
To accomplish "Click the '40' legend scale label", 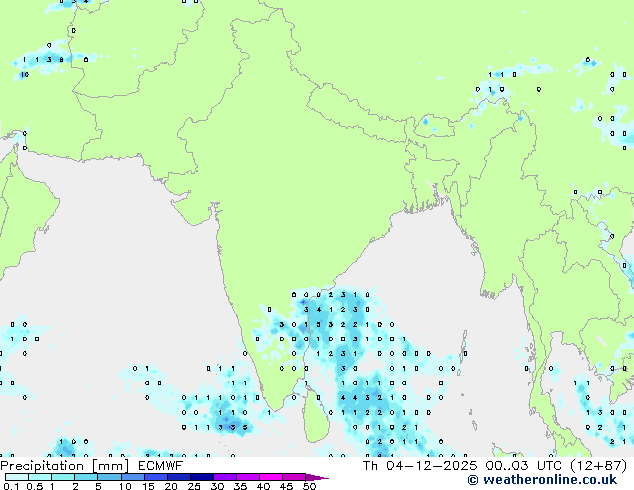I will pyautogui.click(x=263, y=486).
